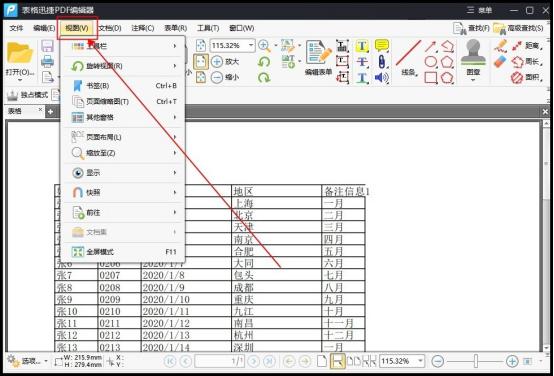Expand the 快照 submenu entry
This screenshot has height=376, width=554.
click(123, 193)
